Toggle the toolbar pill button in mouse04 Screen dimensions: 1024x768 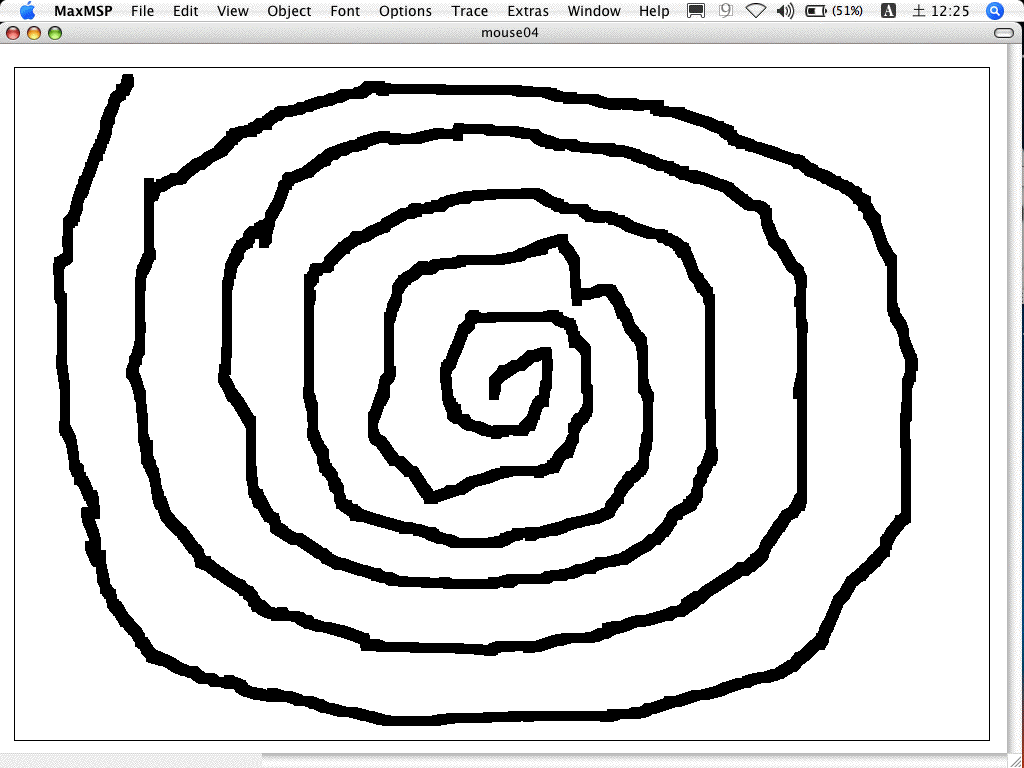click(x=1004, y=33)
